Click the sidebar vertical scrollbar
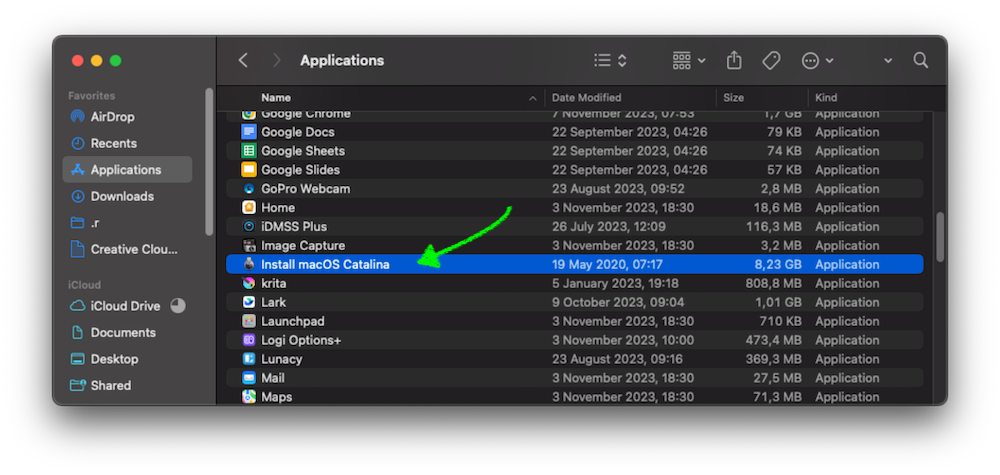This screenshot has width=1000, height=475. (x=209, y=162)
